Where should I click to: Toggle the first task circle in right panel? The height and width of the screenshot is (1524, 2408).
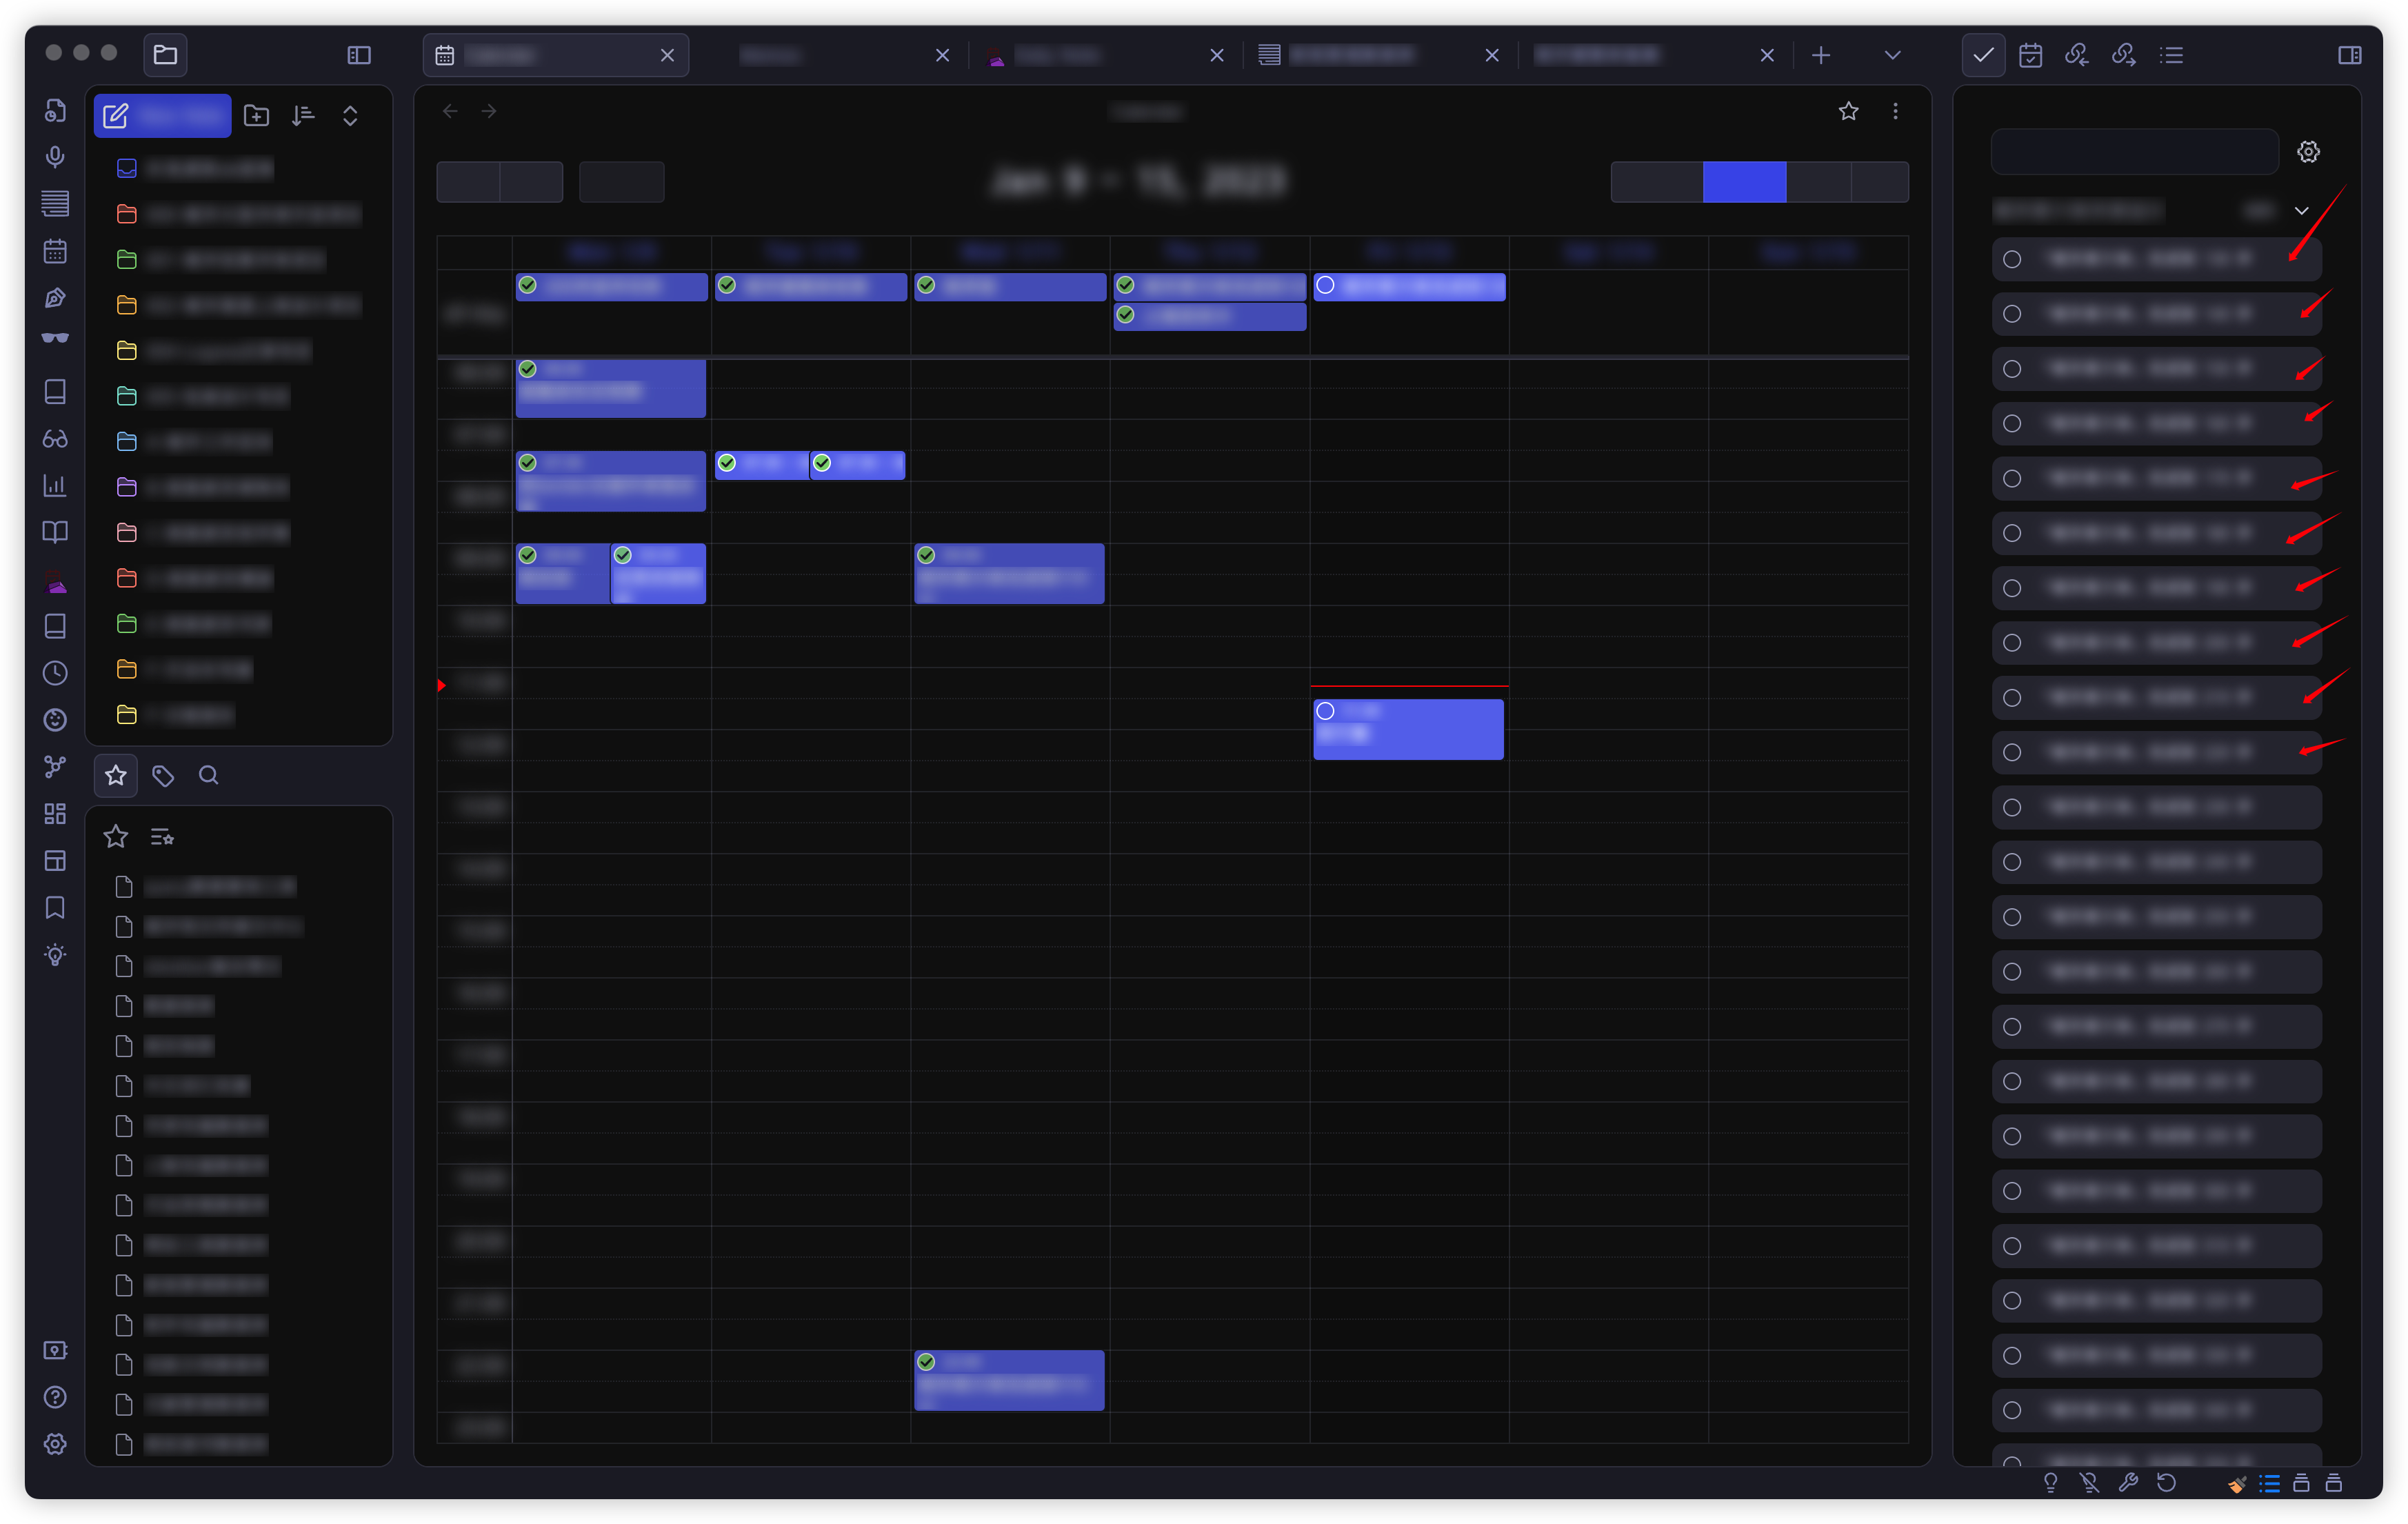point(2012,260)
